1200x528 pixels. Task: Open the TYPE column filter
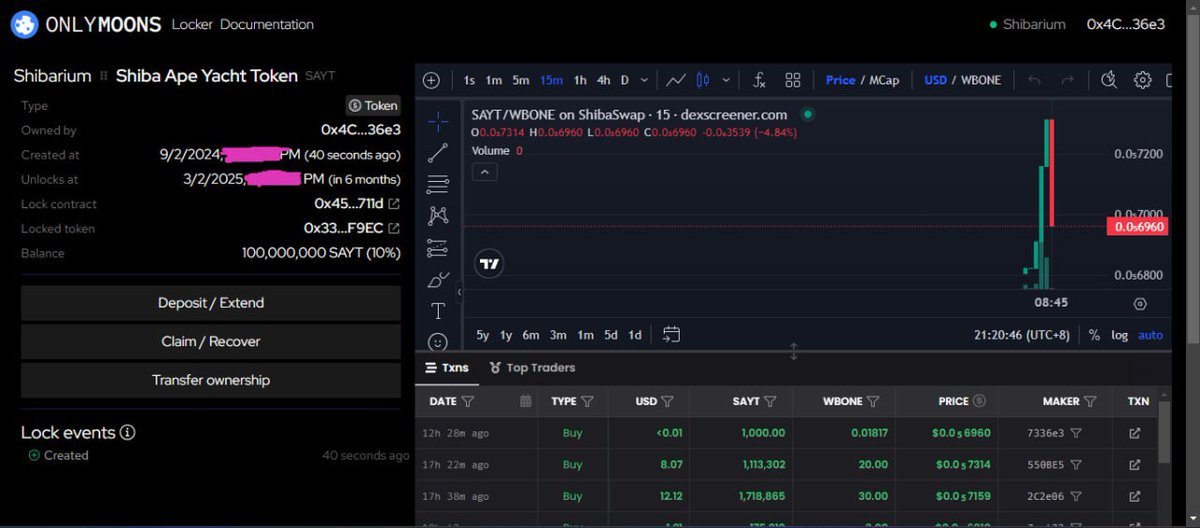pos(587,401)
